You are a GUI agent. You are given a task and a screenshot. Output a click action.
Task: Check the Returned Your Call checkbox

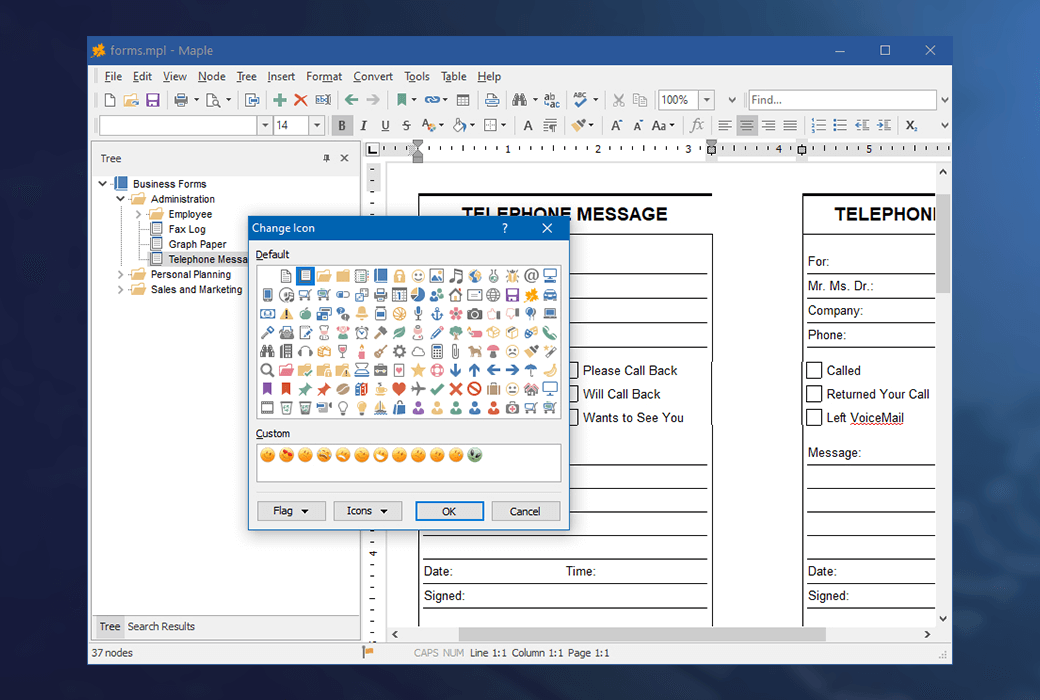[814, 394]
